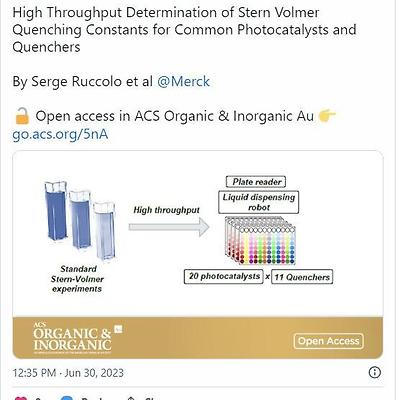Click the Plate reader label box
Image resolution: width=400 pixels, height=400 pixels.
point(256,182)
